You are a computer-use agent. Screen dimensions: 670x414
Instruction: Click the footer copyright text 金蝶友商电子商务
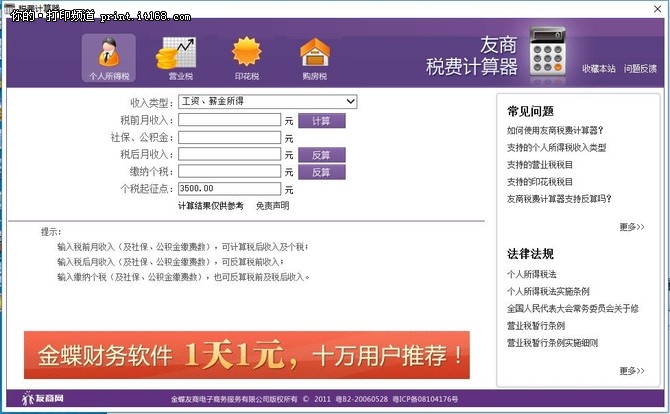coord(314,399)
